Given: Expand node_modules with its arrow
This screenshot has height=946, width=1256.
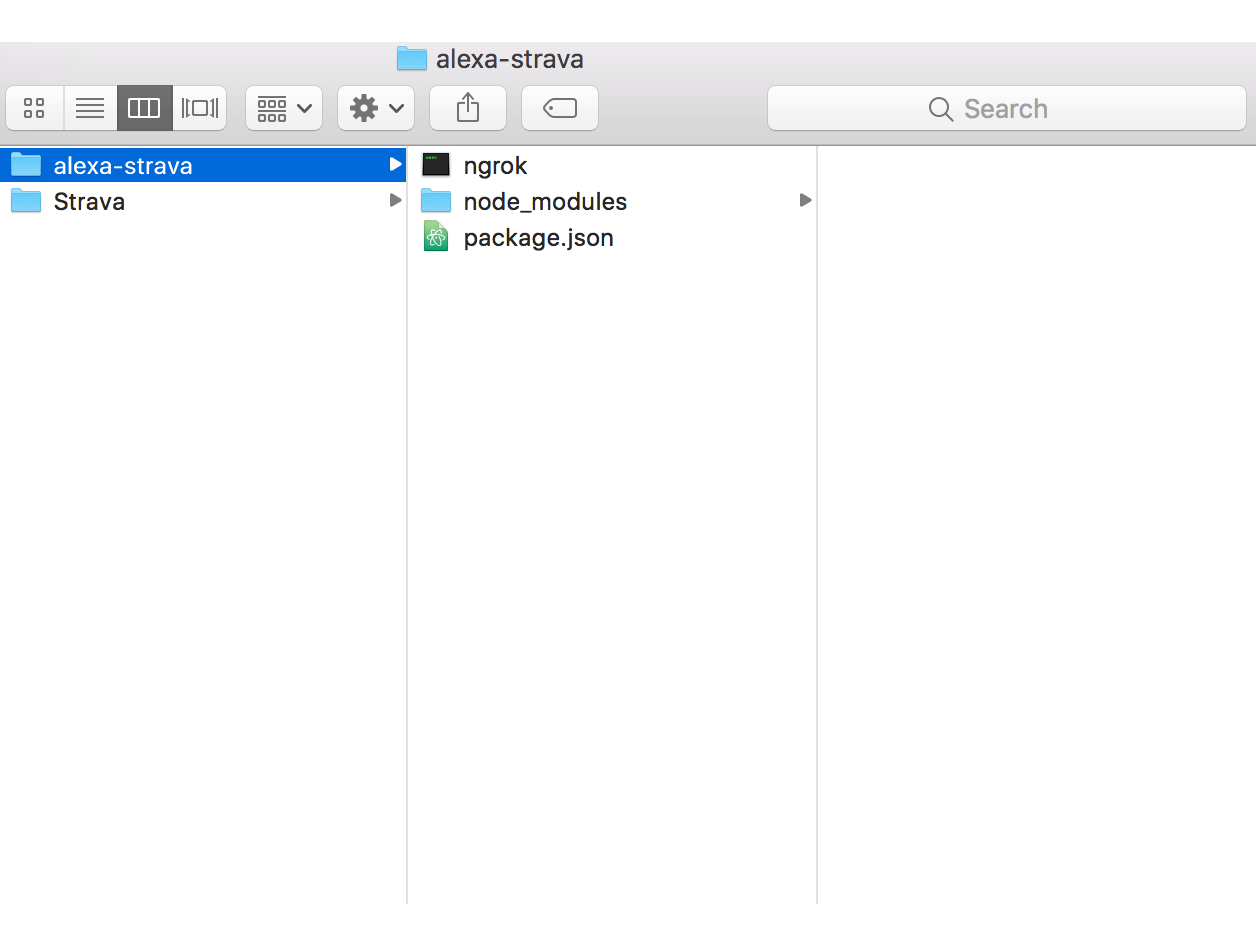Looking at the screenshot, I should [805, 201].
